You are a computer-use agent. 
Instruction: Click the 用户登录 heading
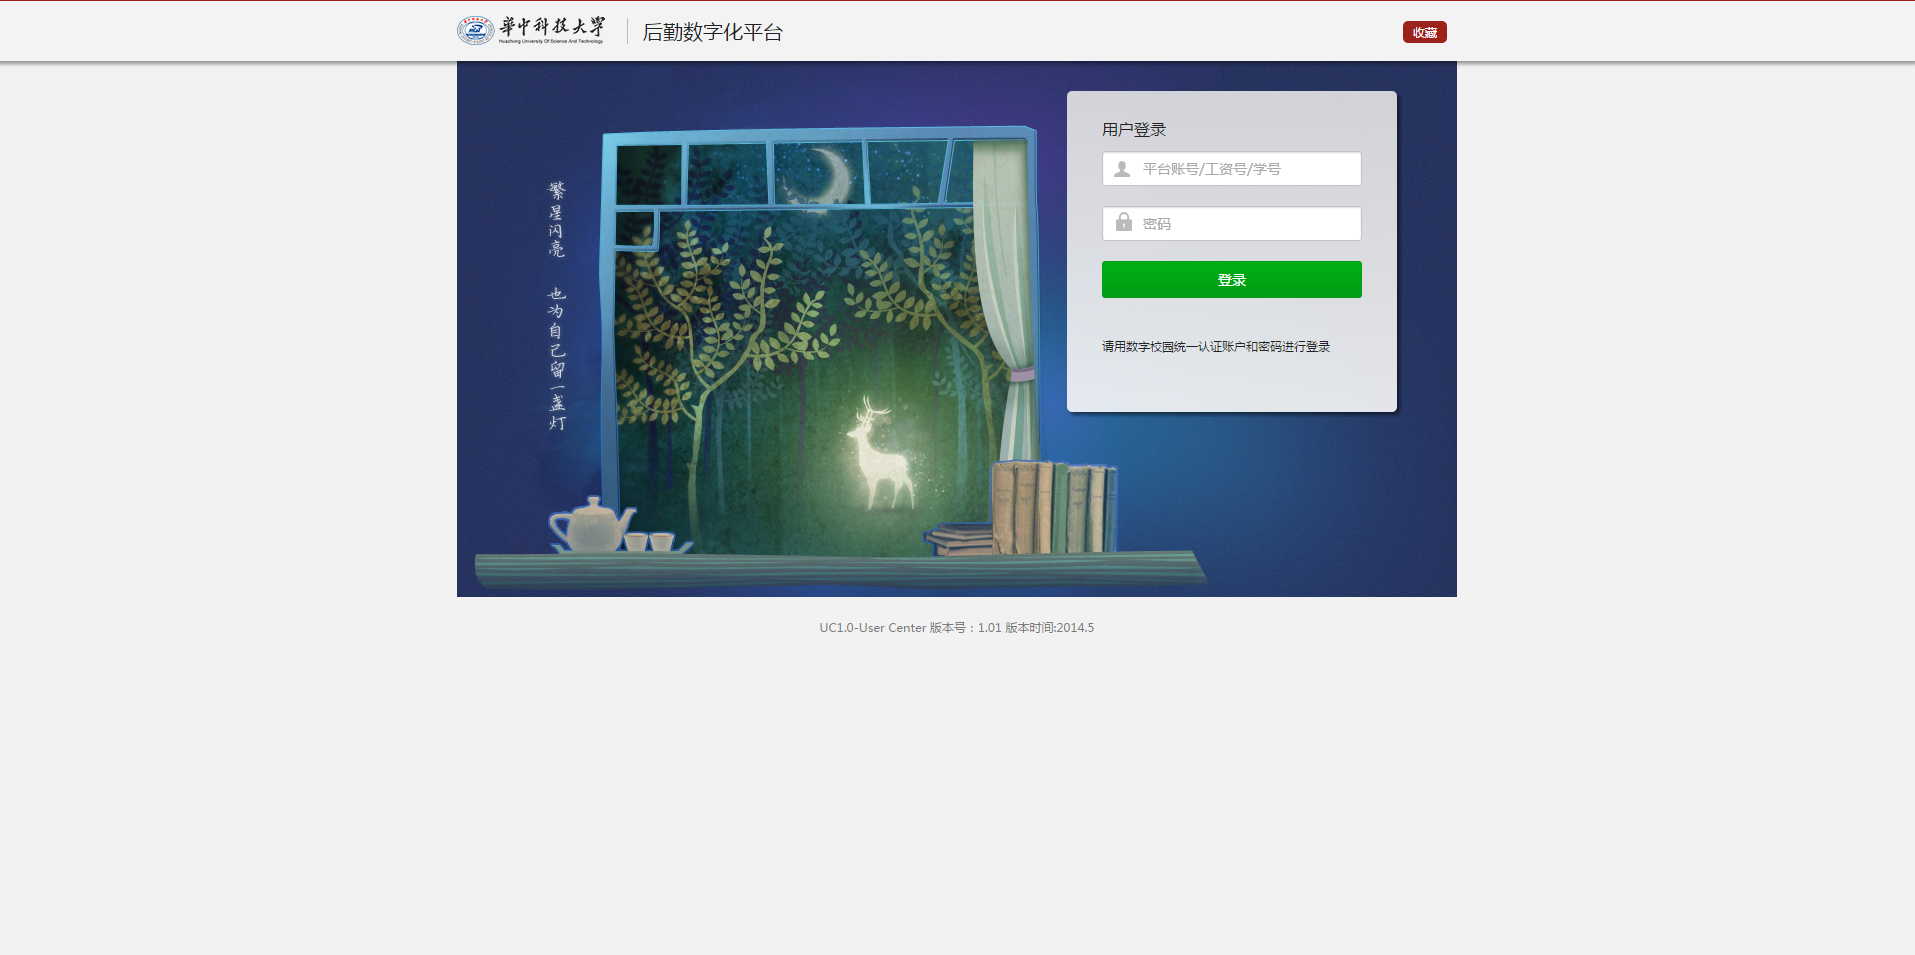coord(1134,130)
